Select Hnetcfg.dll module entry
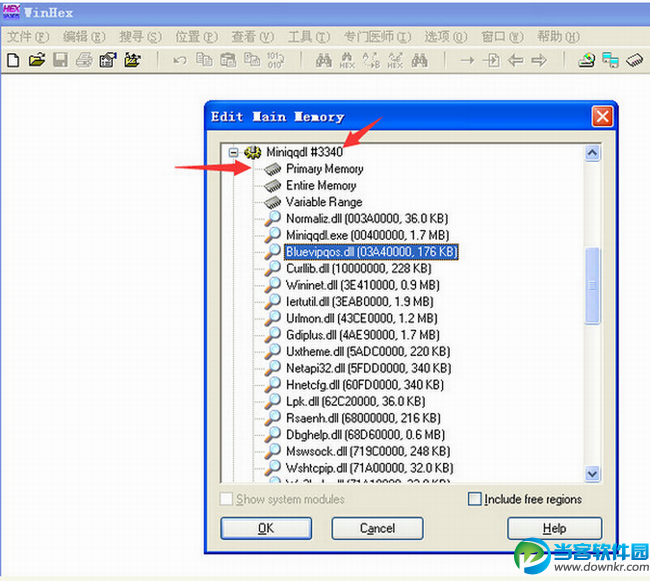650x581 pixels. pos(365,385)
